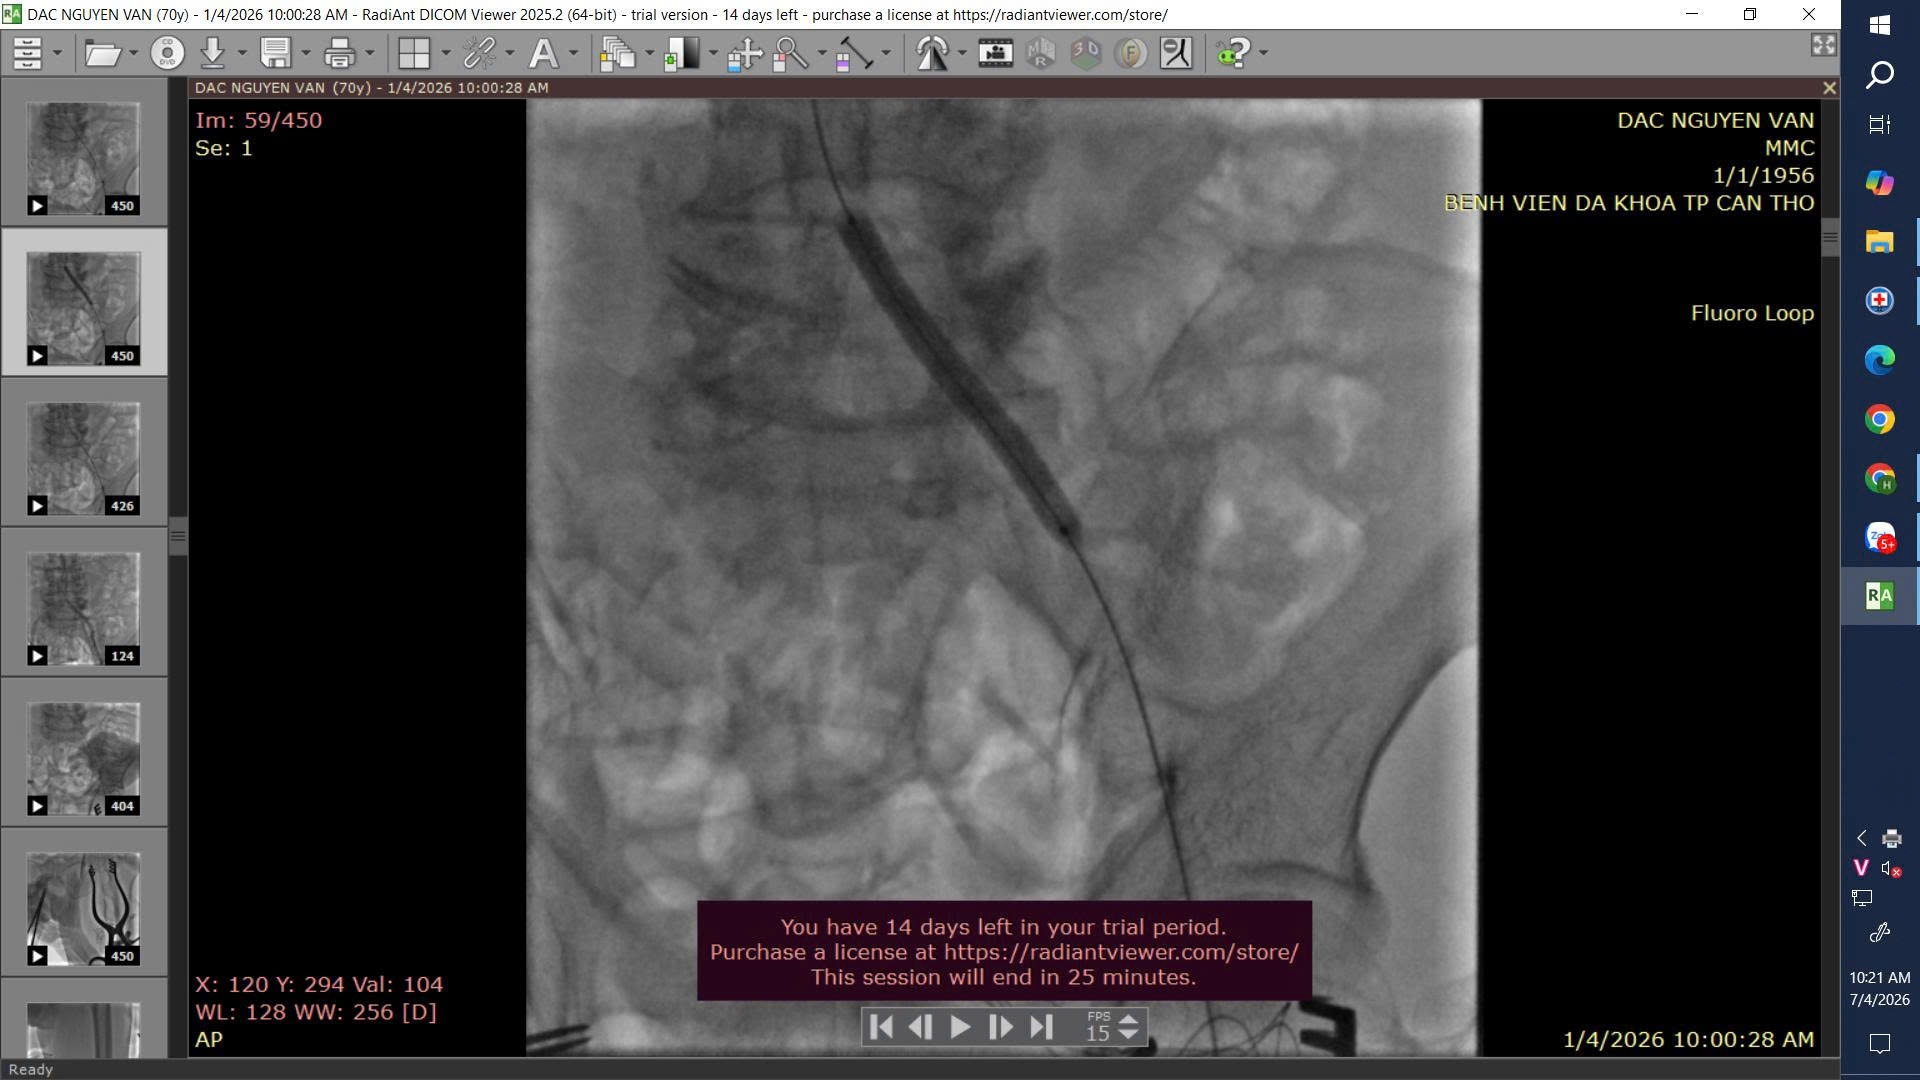Step to the previous frame button

pyautogui.click(x=920, y=1027)
